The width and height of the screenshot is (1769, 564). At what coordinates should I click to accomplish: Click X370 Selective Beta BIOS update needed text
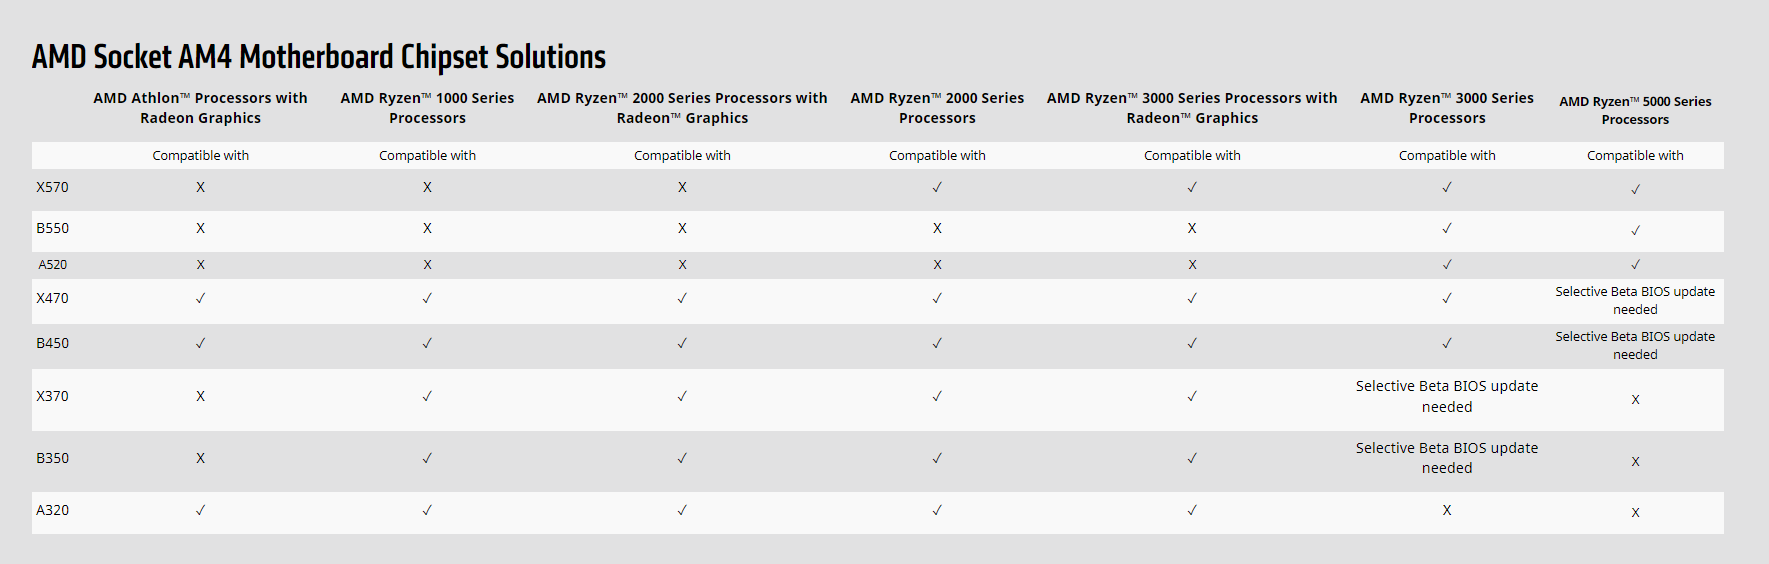click(x=1446, y=396)
